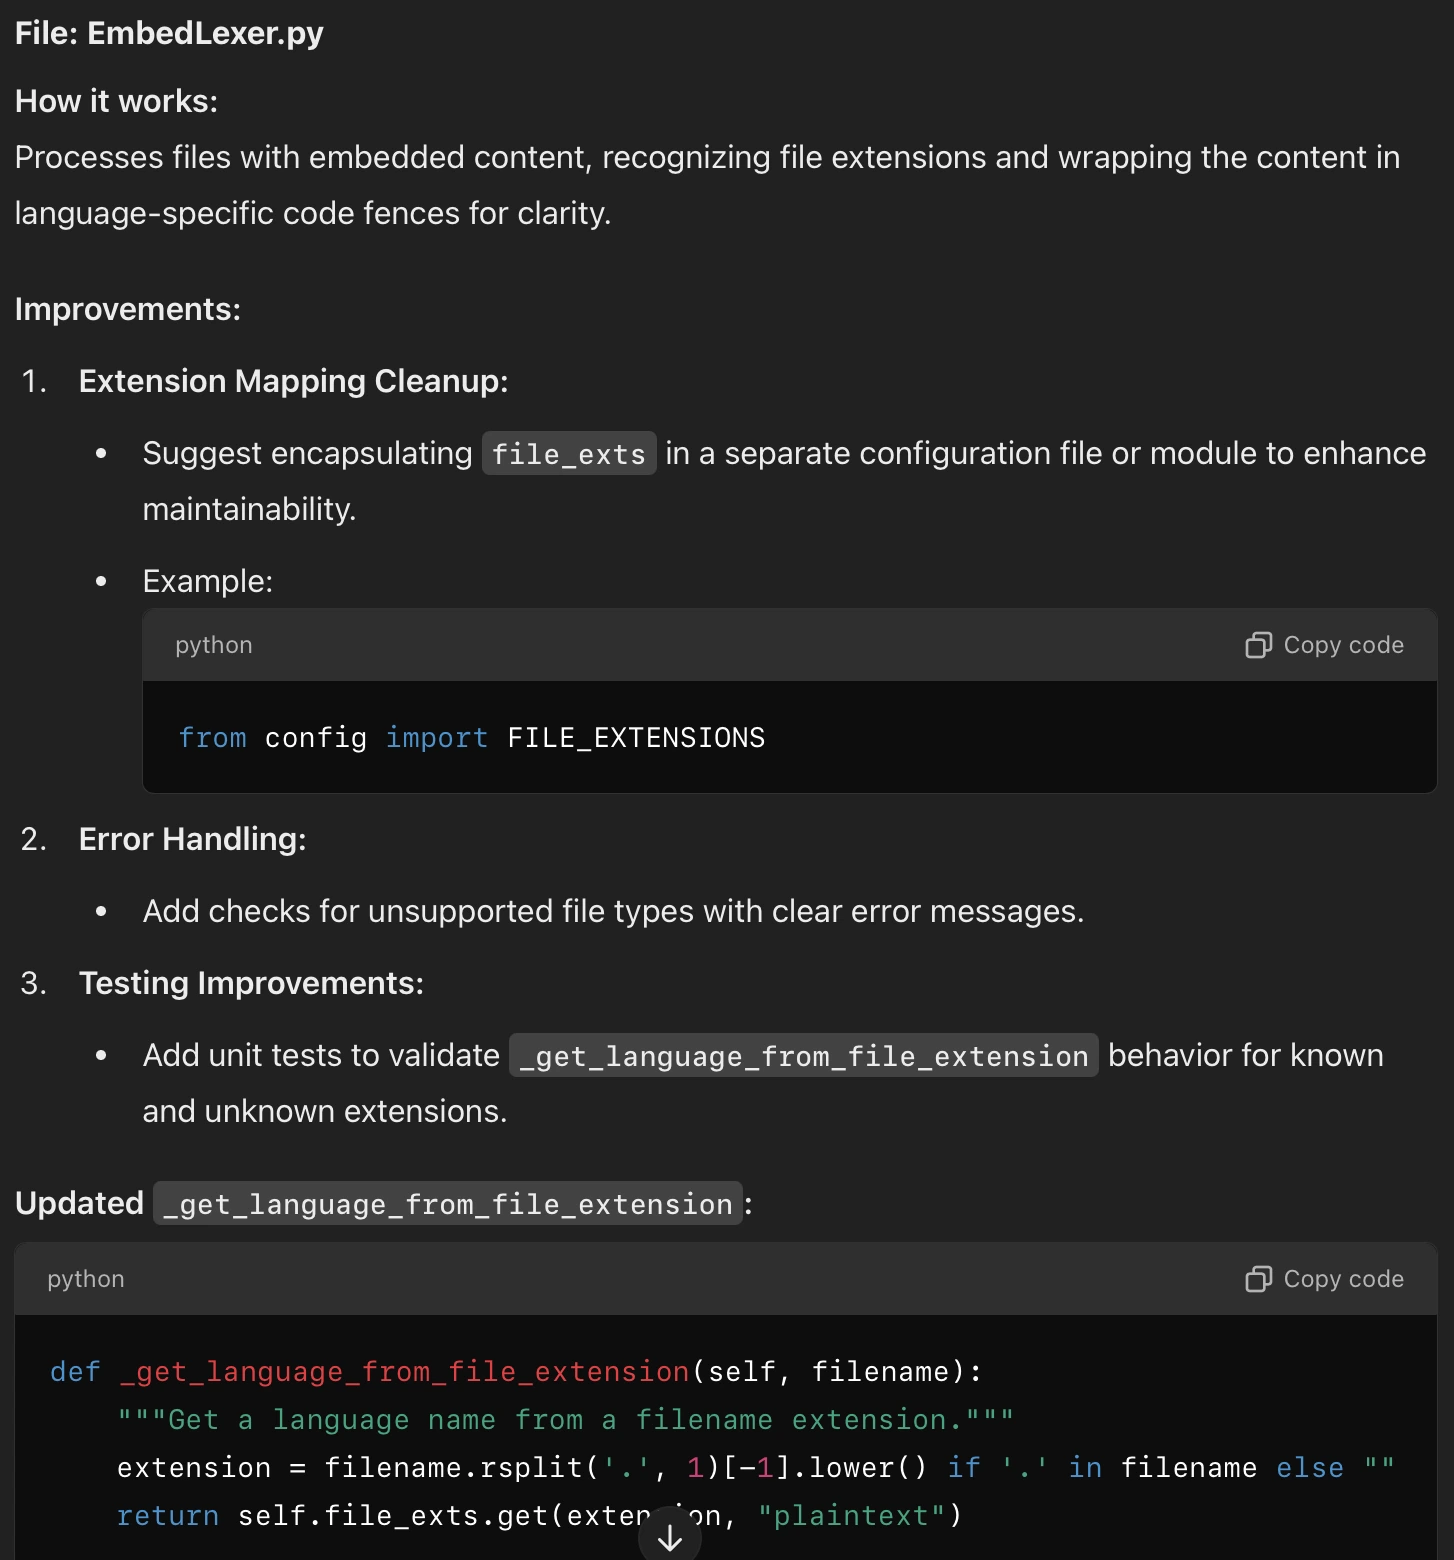Click the python label above the def function snippet

pyautogui.click(x=86, y=1279)
